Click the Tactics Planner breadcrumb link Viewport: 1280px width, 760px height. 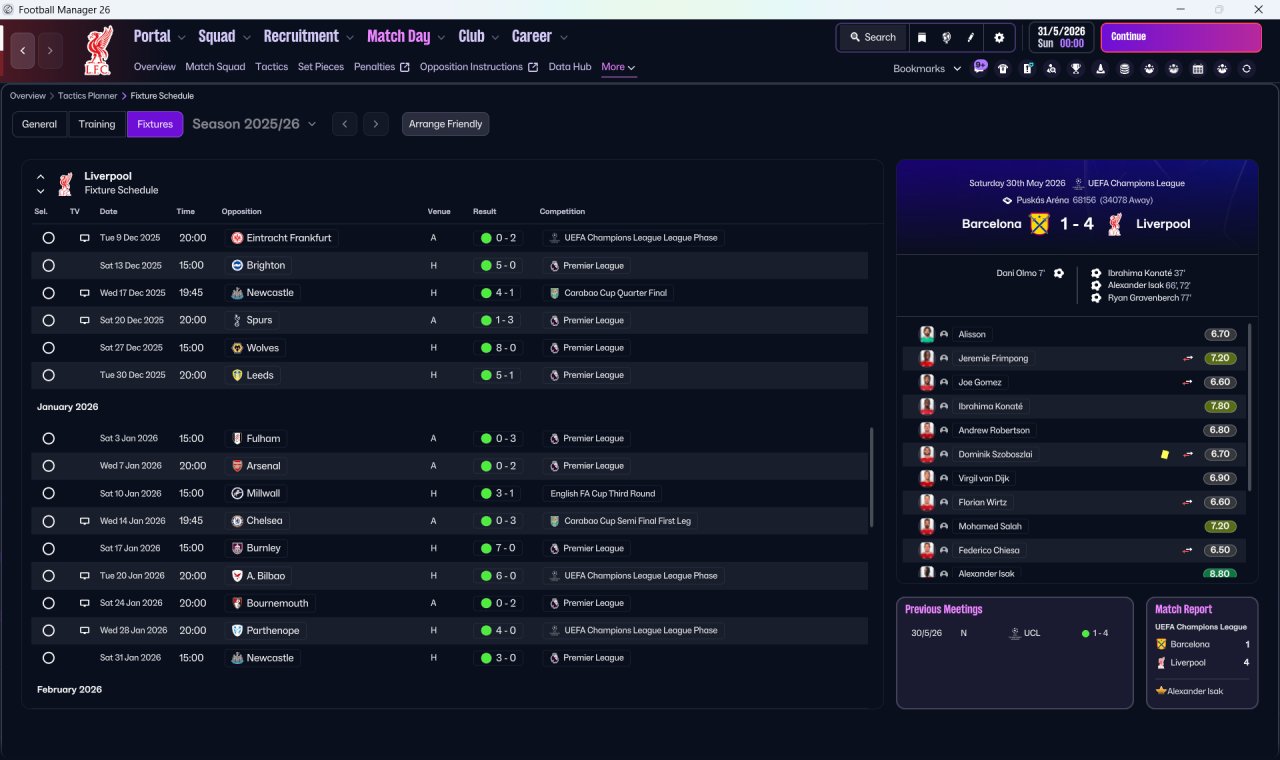(88, 96)
